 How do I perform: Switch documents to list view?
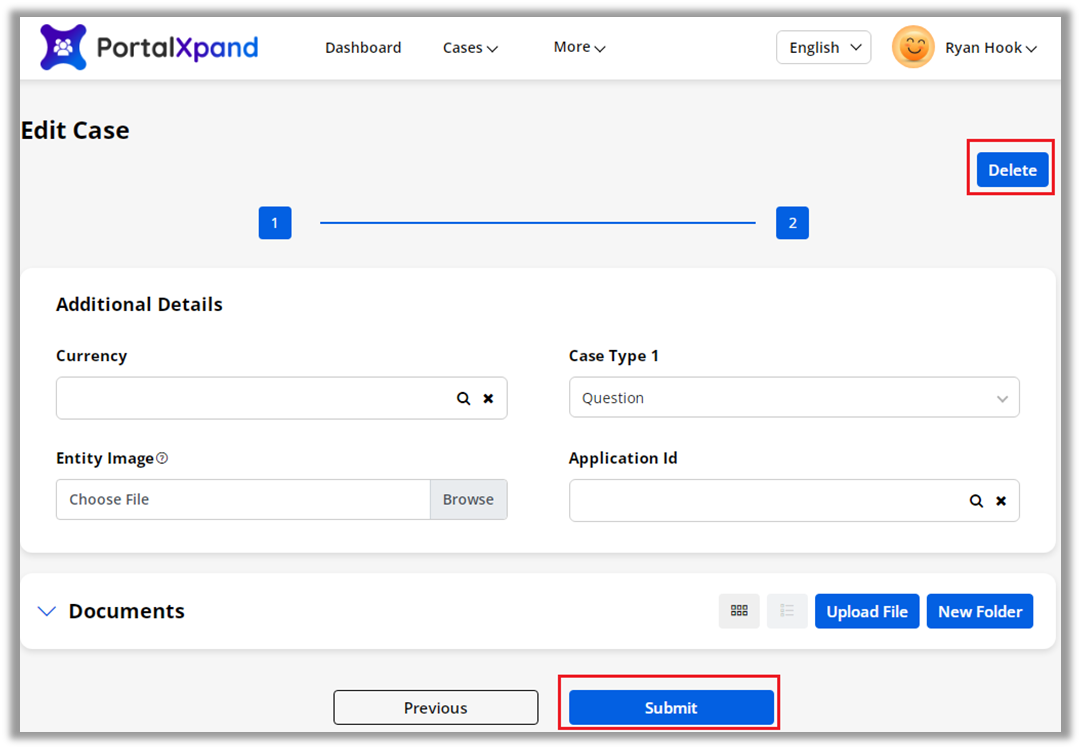(787, 611)
